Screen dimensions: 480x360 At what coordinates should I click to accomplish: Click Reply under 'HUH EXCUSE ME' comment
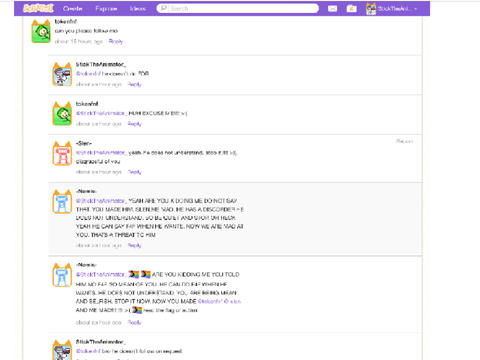click(x=134, y=124)
